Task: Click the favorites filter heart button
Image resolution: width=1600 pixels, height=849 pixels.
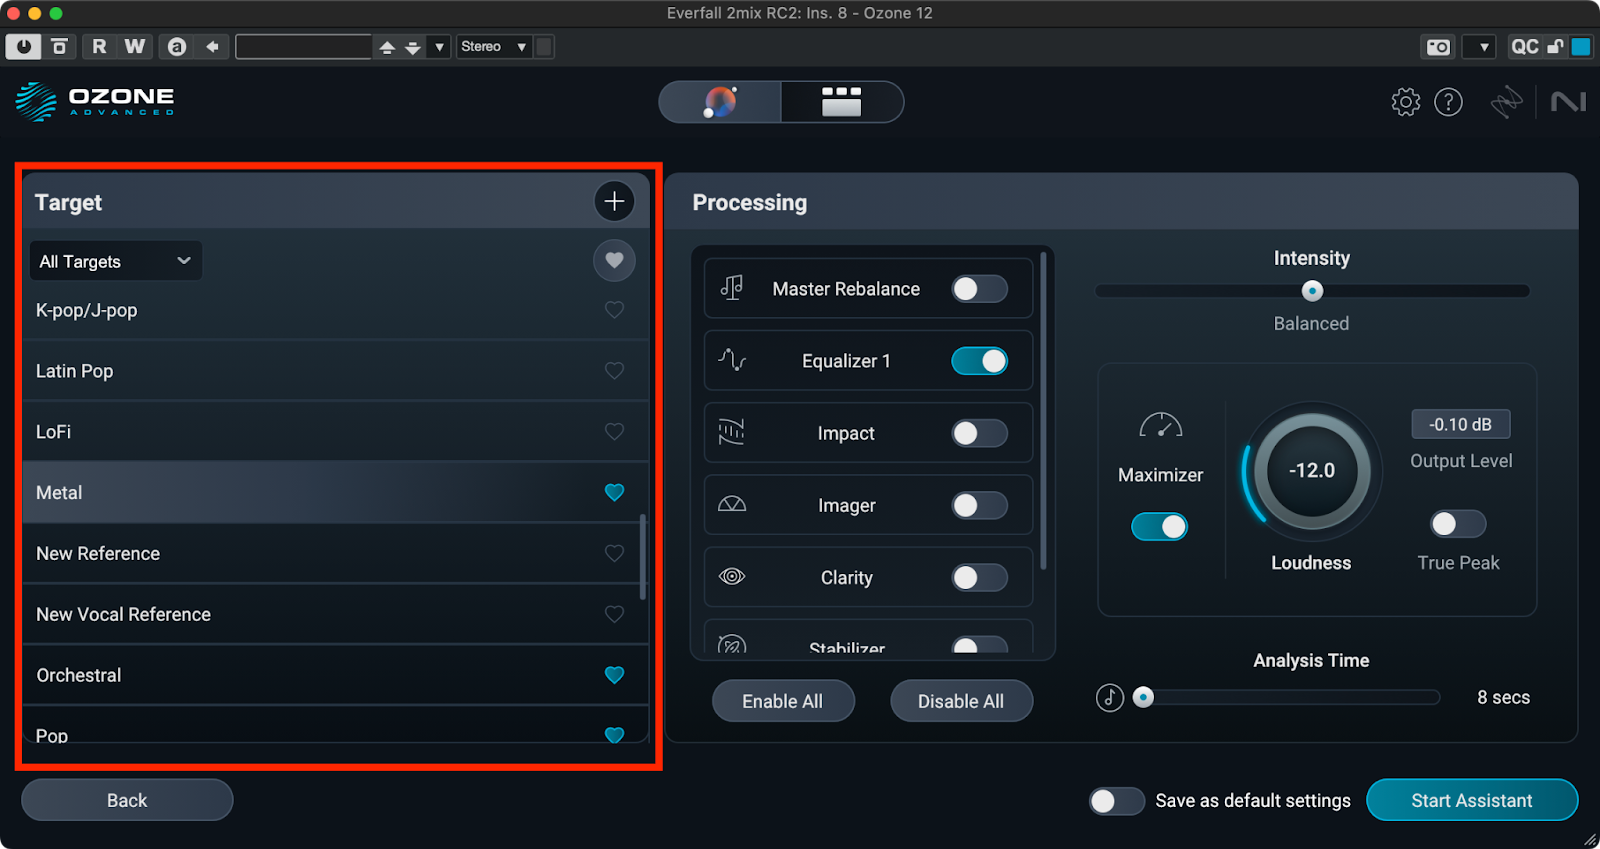Action: point(614,260)
